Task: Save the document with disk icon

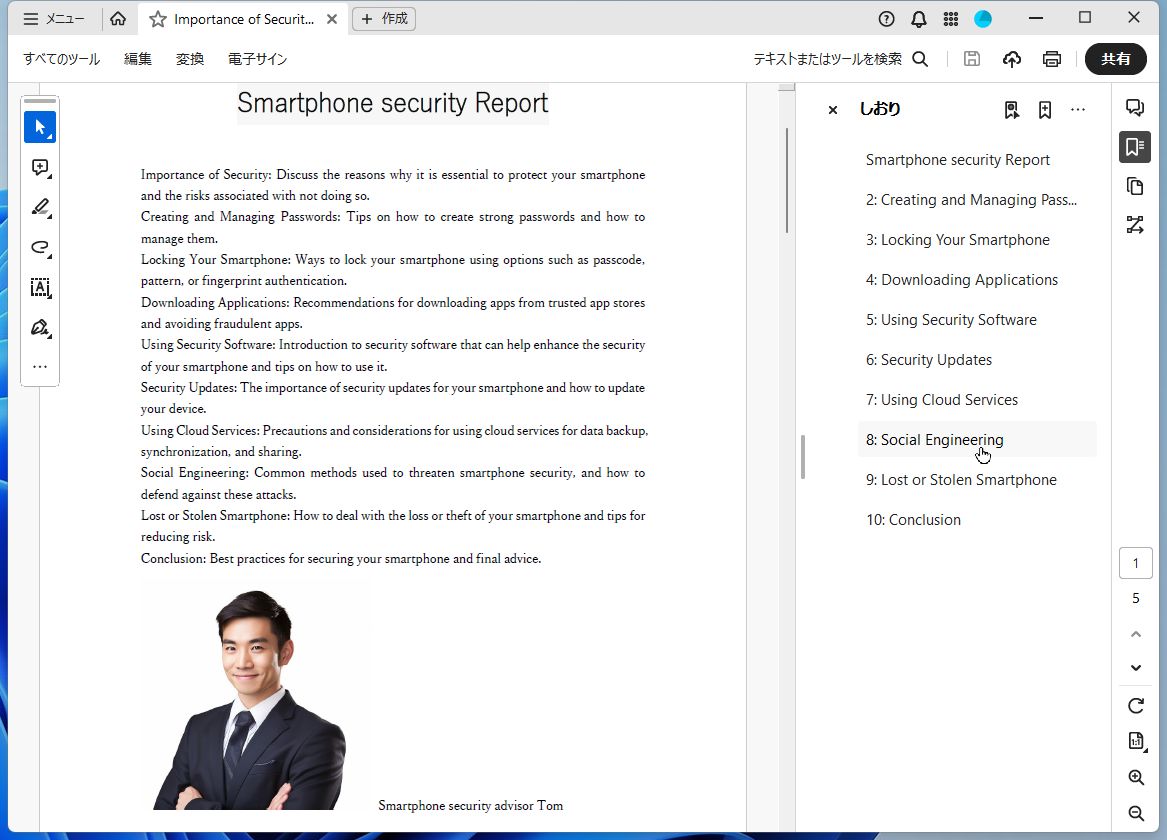Action: pyautogui.click(x=971, y=59)
